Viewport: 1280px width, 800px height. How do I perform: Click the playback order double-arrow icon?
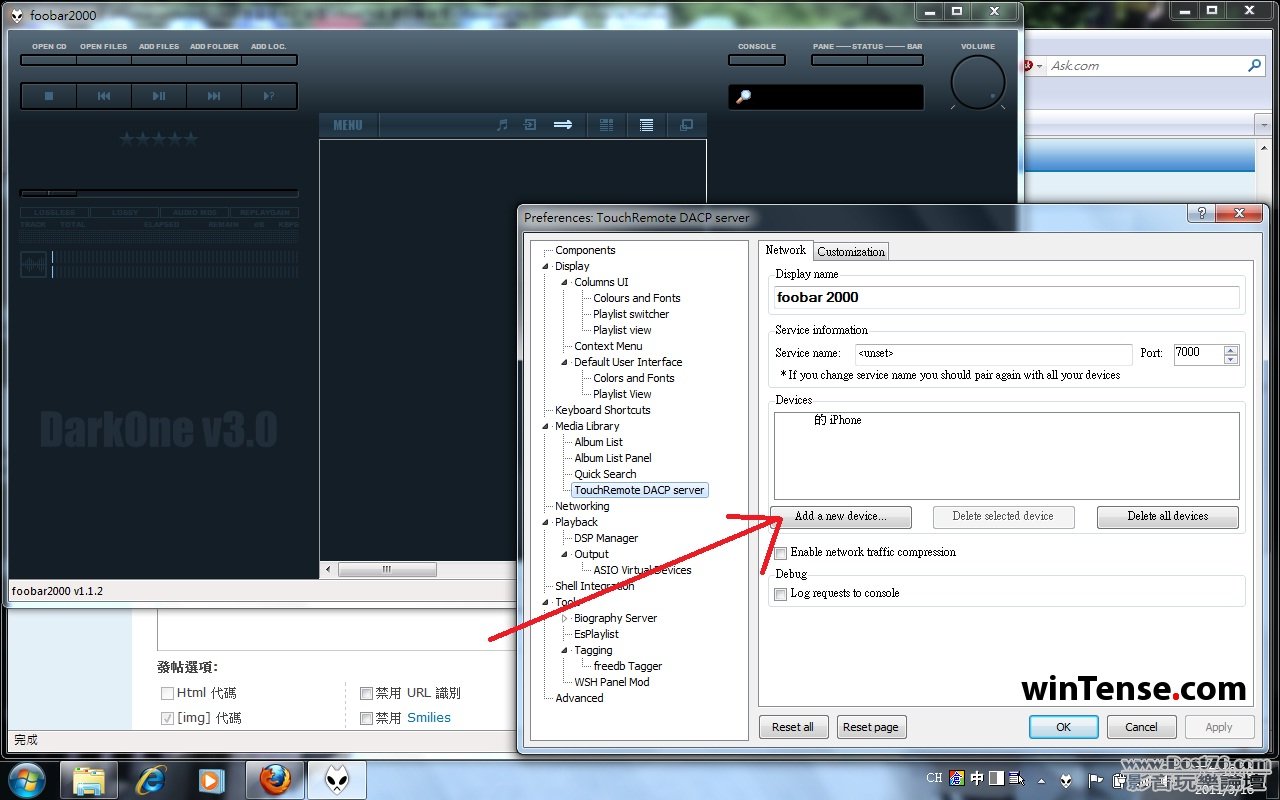[563, 125]
